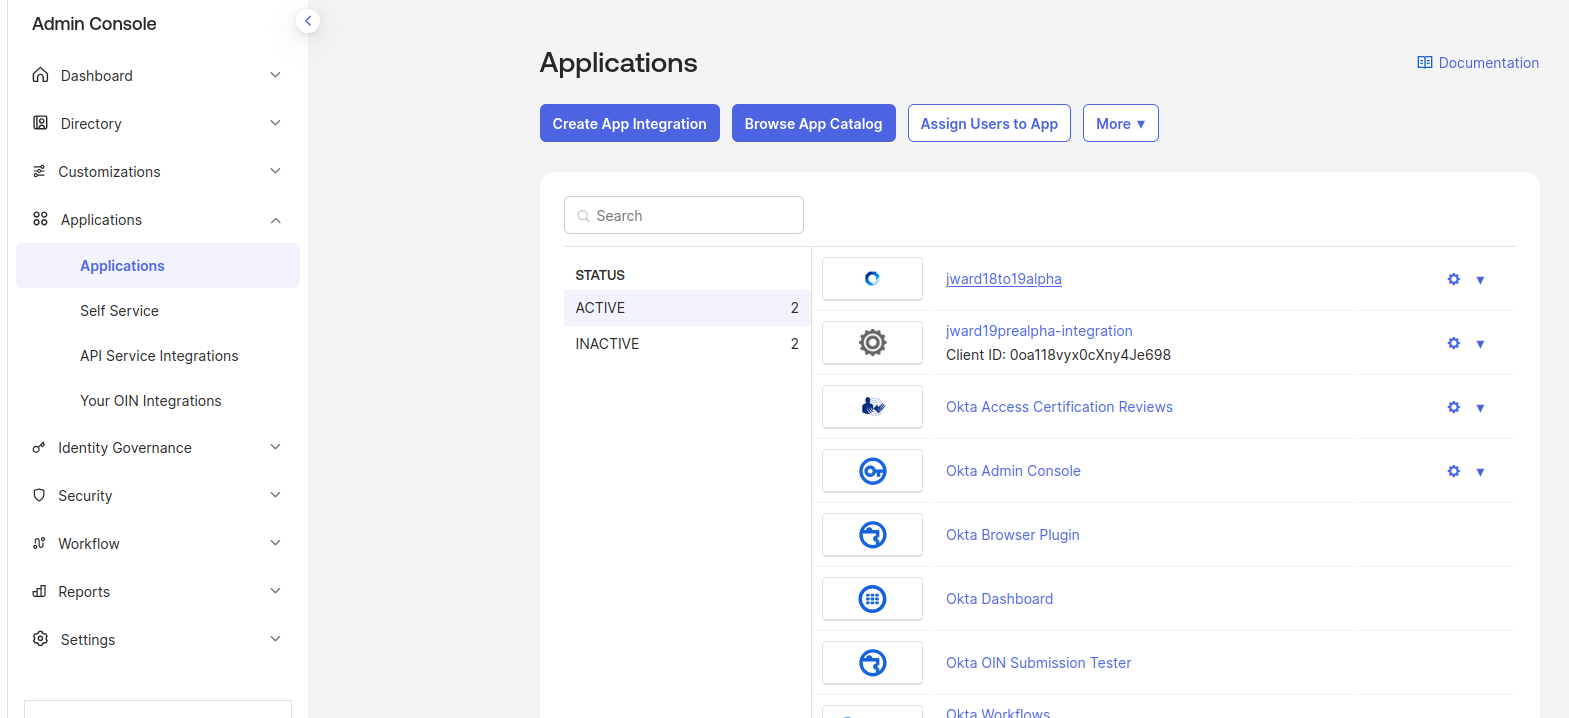The width and height of the screenshot is (1569, 718).
Task: Click jward19prealpha-integration gear logo
Action: (872, 343)
